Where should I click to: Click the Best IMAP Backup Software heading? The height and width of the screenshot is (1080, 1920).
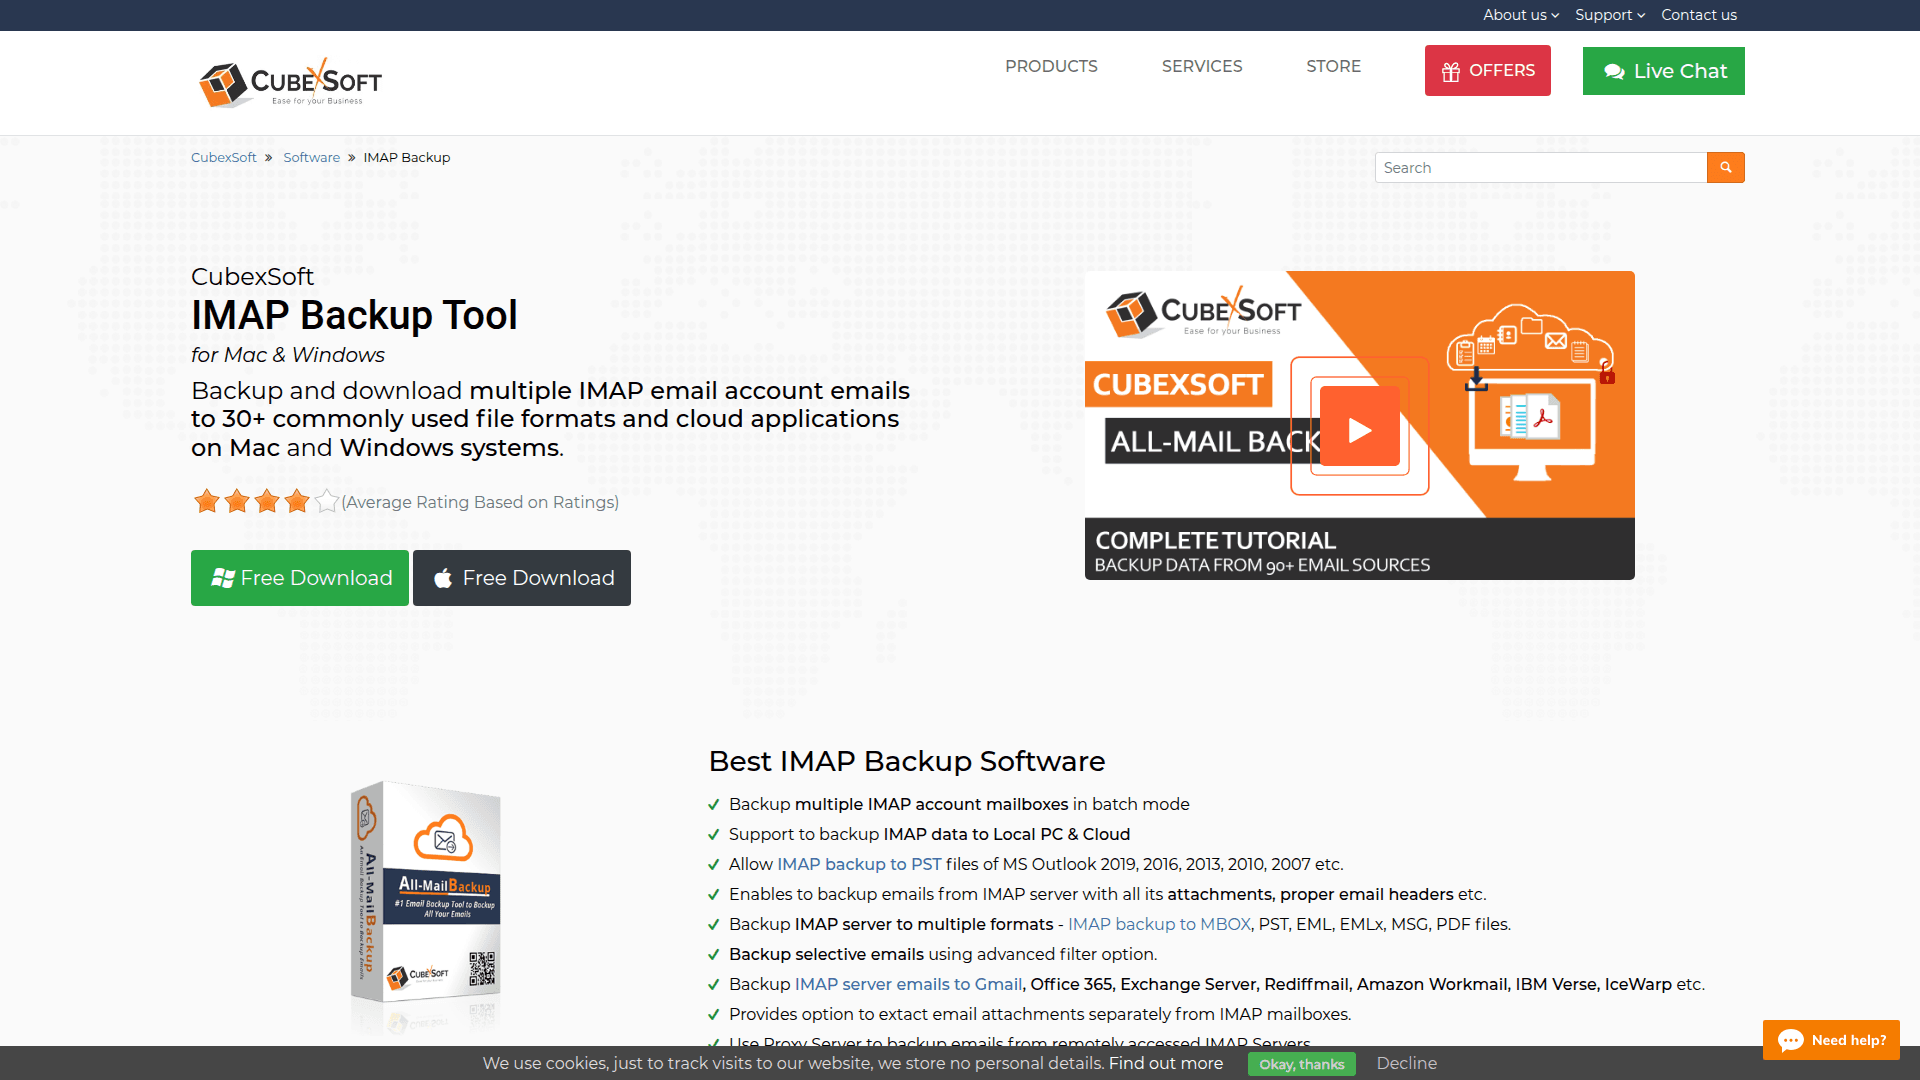pyautogui.click(x=907, y=762)
